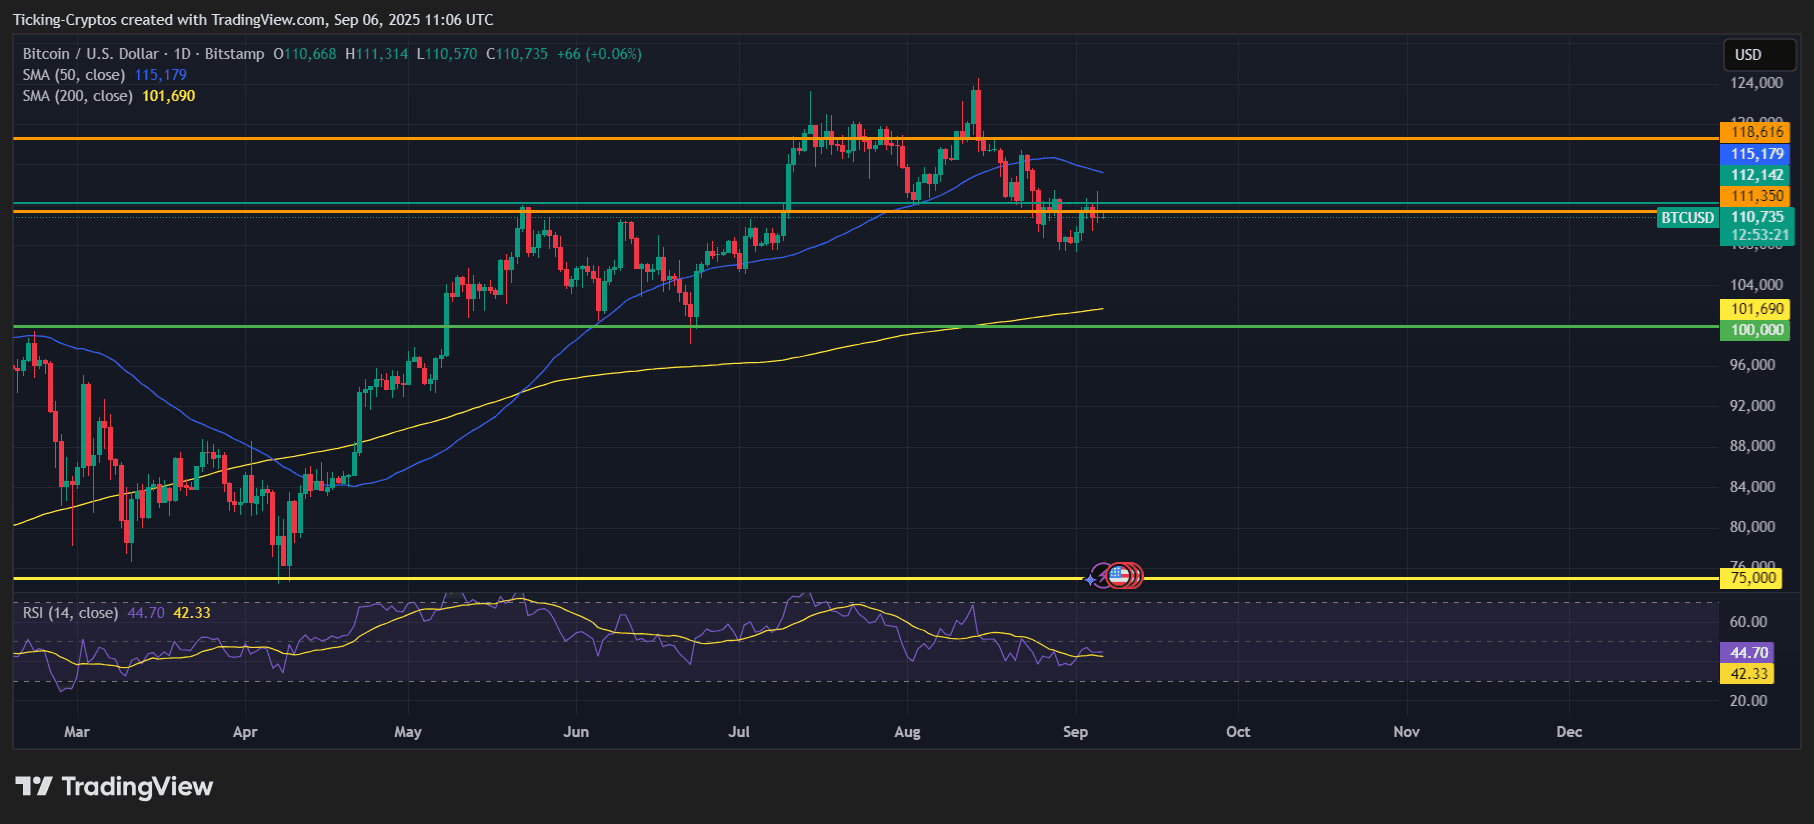Image resolution: width=1814 pixels, height=824 pixels.
Task: Click the US flag economic event marker
Action: pos(1119,575)
